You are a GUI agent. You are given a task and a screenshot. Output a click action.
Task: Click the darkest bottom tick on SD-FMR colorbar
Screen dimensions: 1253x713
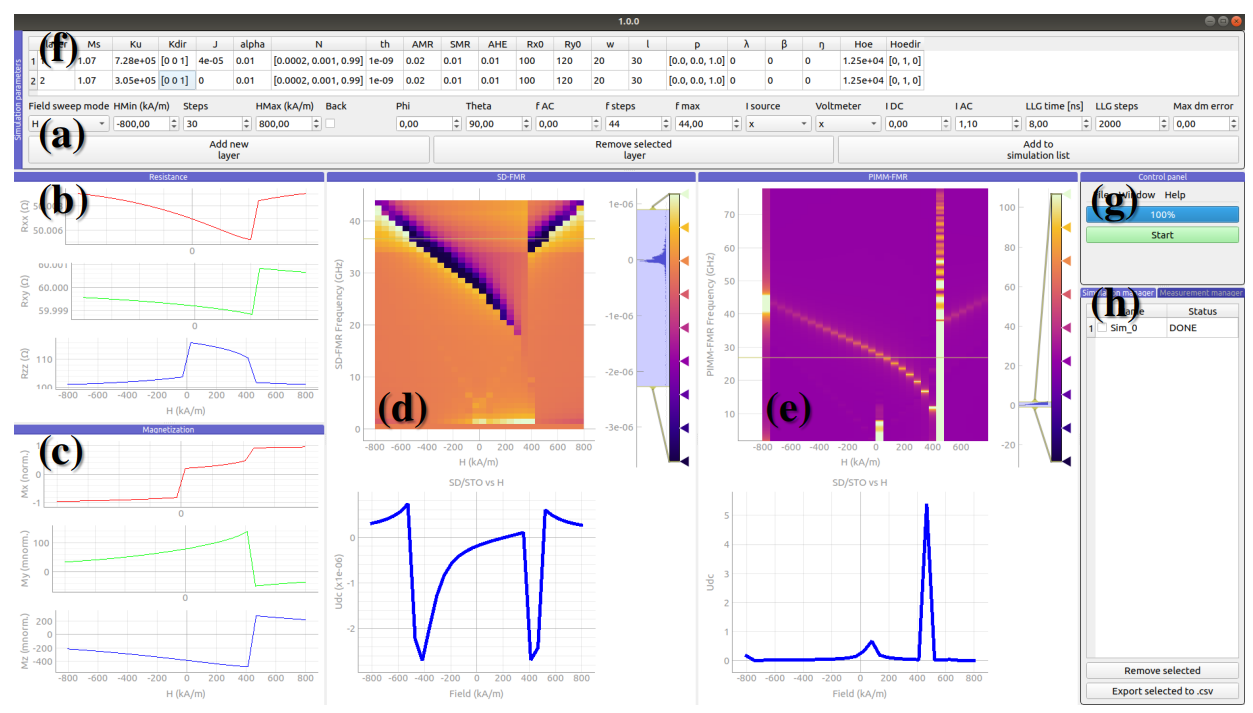tap(685, 460)
